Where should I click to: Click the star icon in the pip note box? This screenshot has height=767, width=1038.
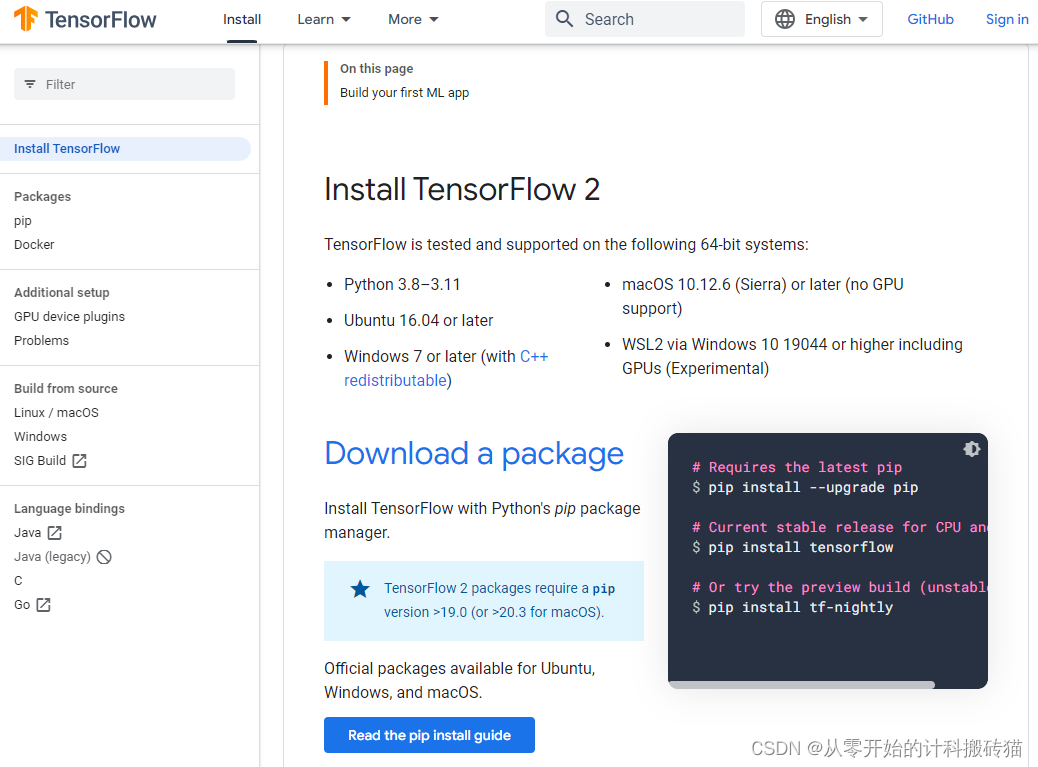pos(360,589)
